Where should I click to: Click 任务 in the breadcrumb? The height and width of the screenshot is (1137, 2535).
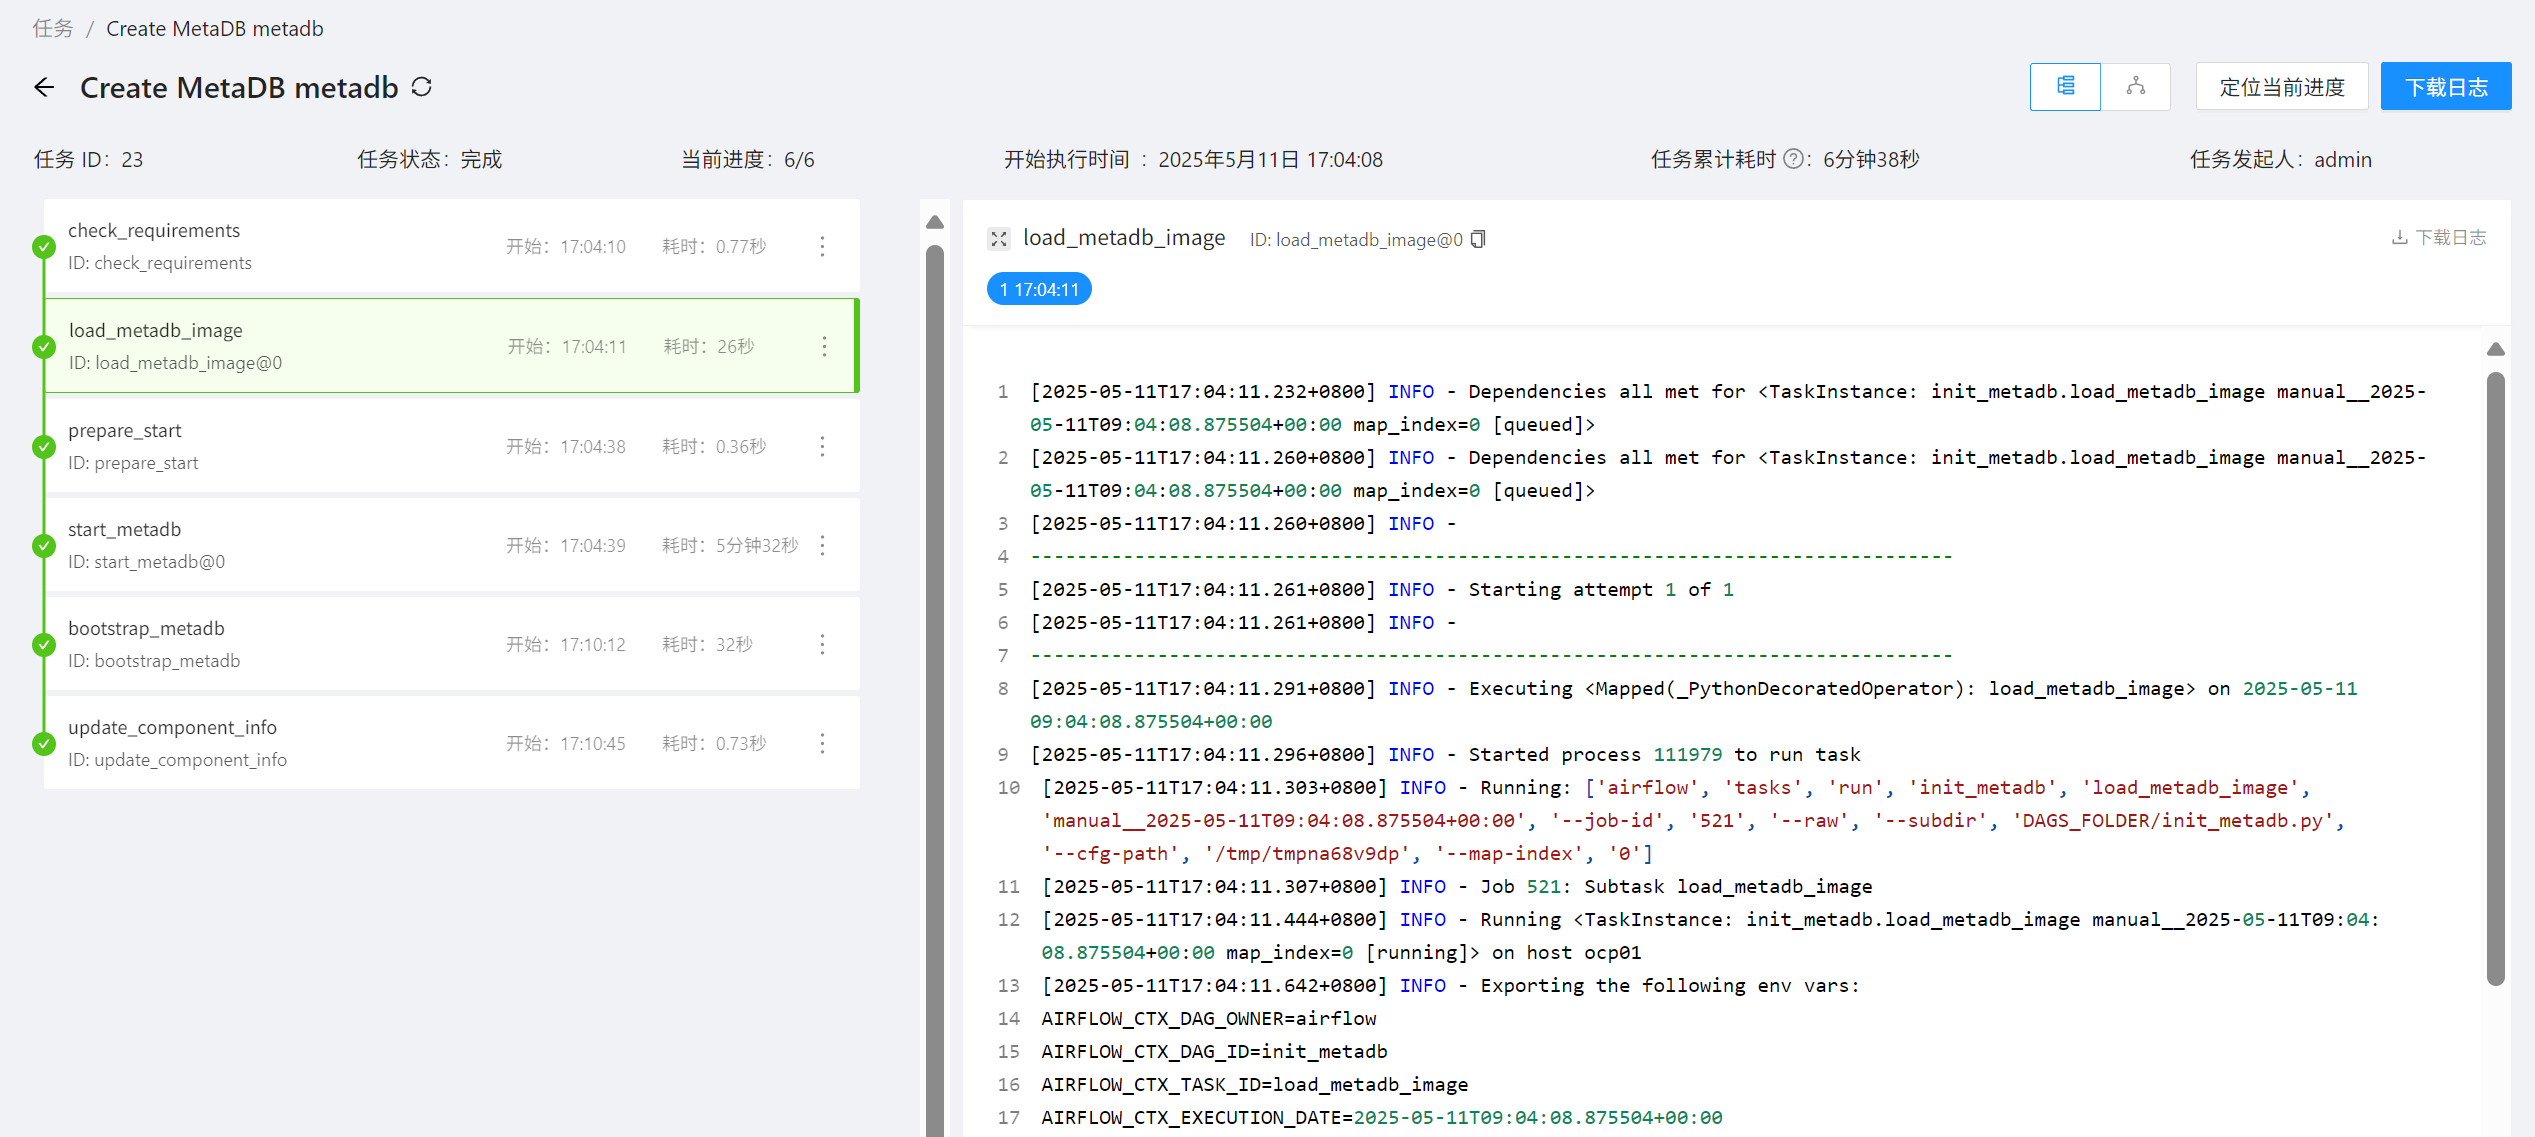[x=52, y=29]
